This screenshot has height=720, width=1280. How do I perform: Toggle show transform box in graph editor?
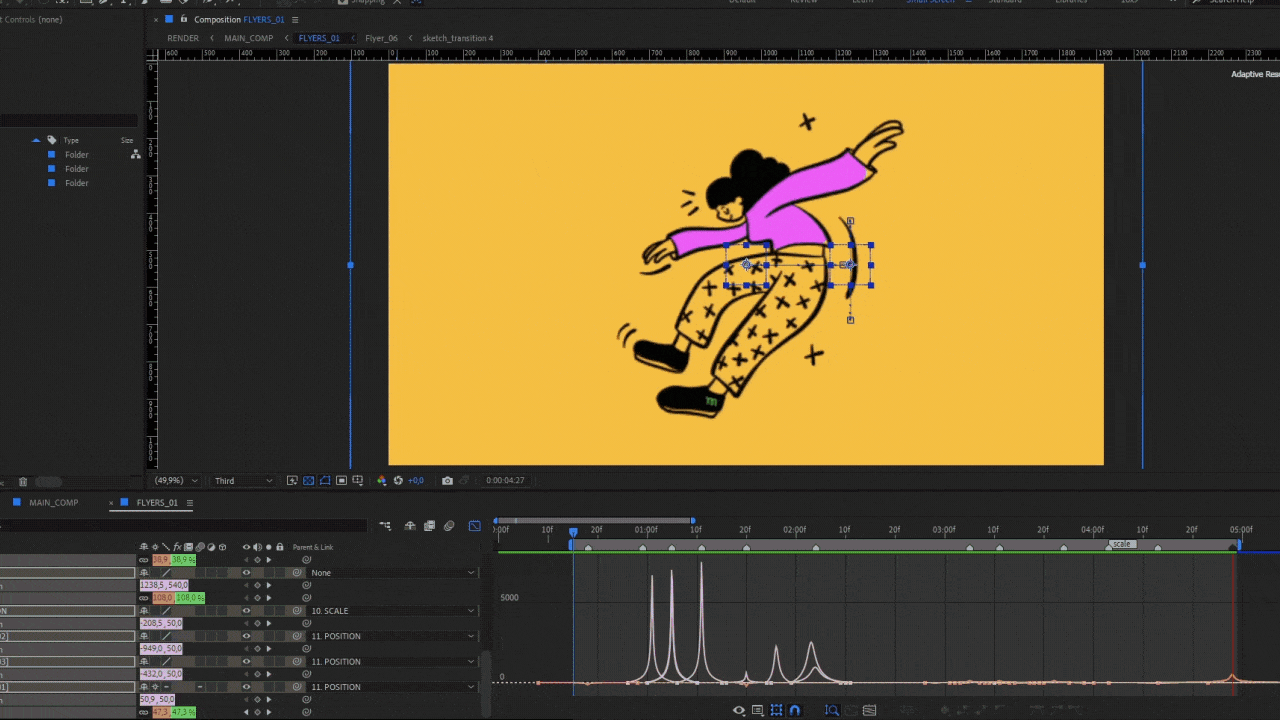coord(776,711)
